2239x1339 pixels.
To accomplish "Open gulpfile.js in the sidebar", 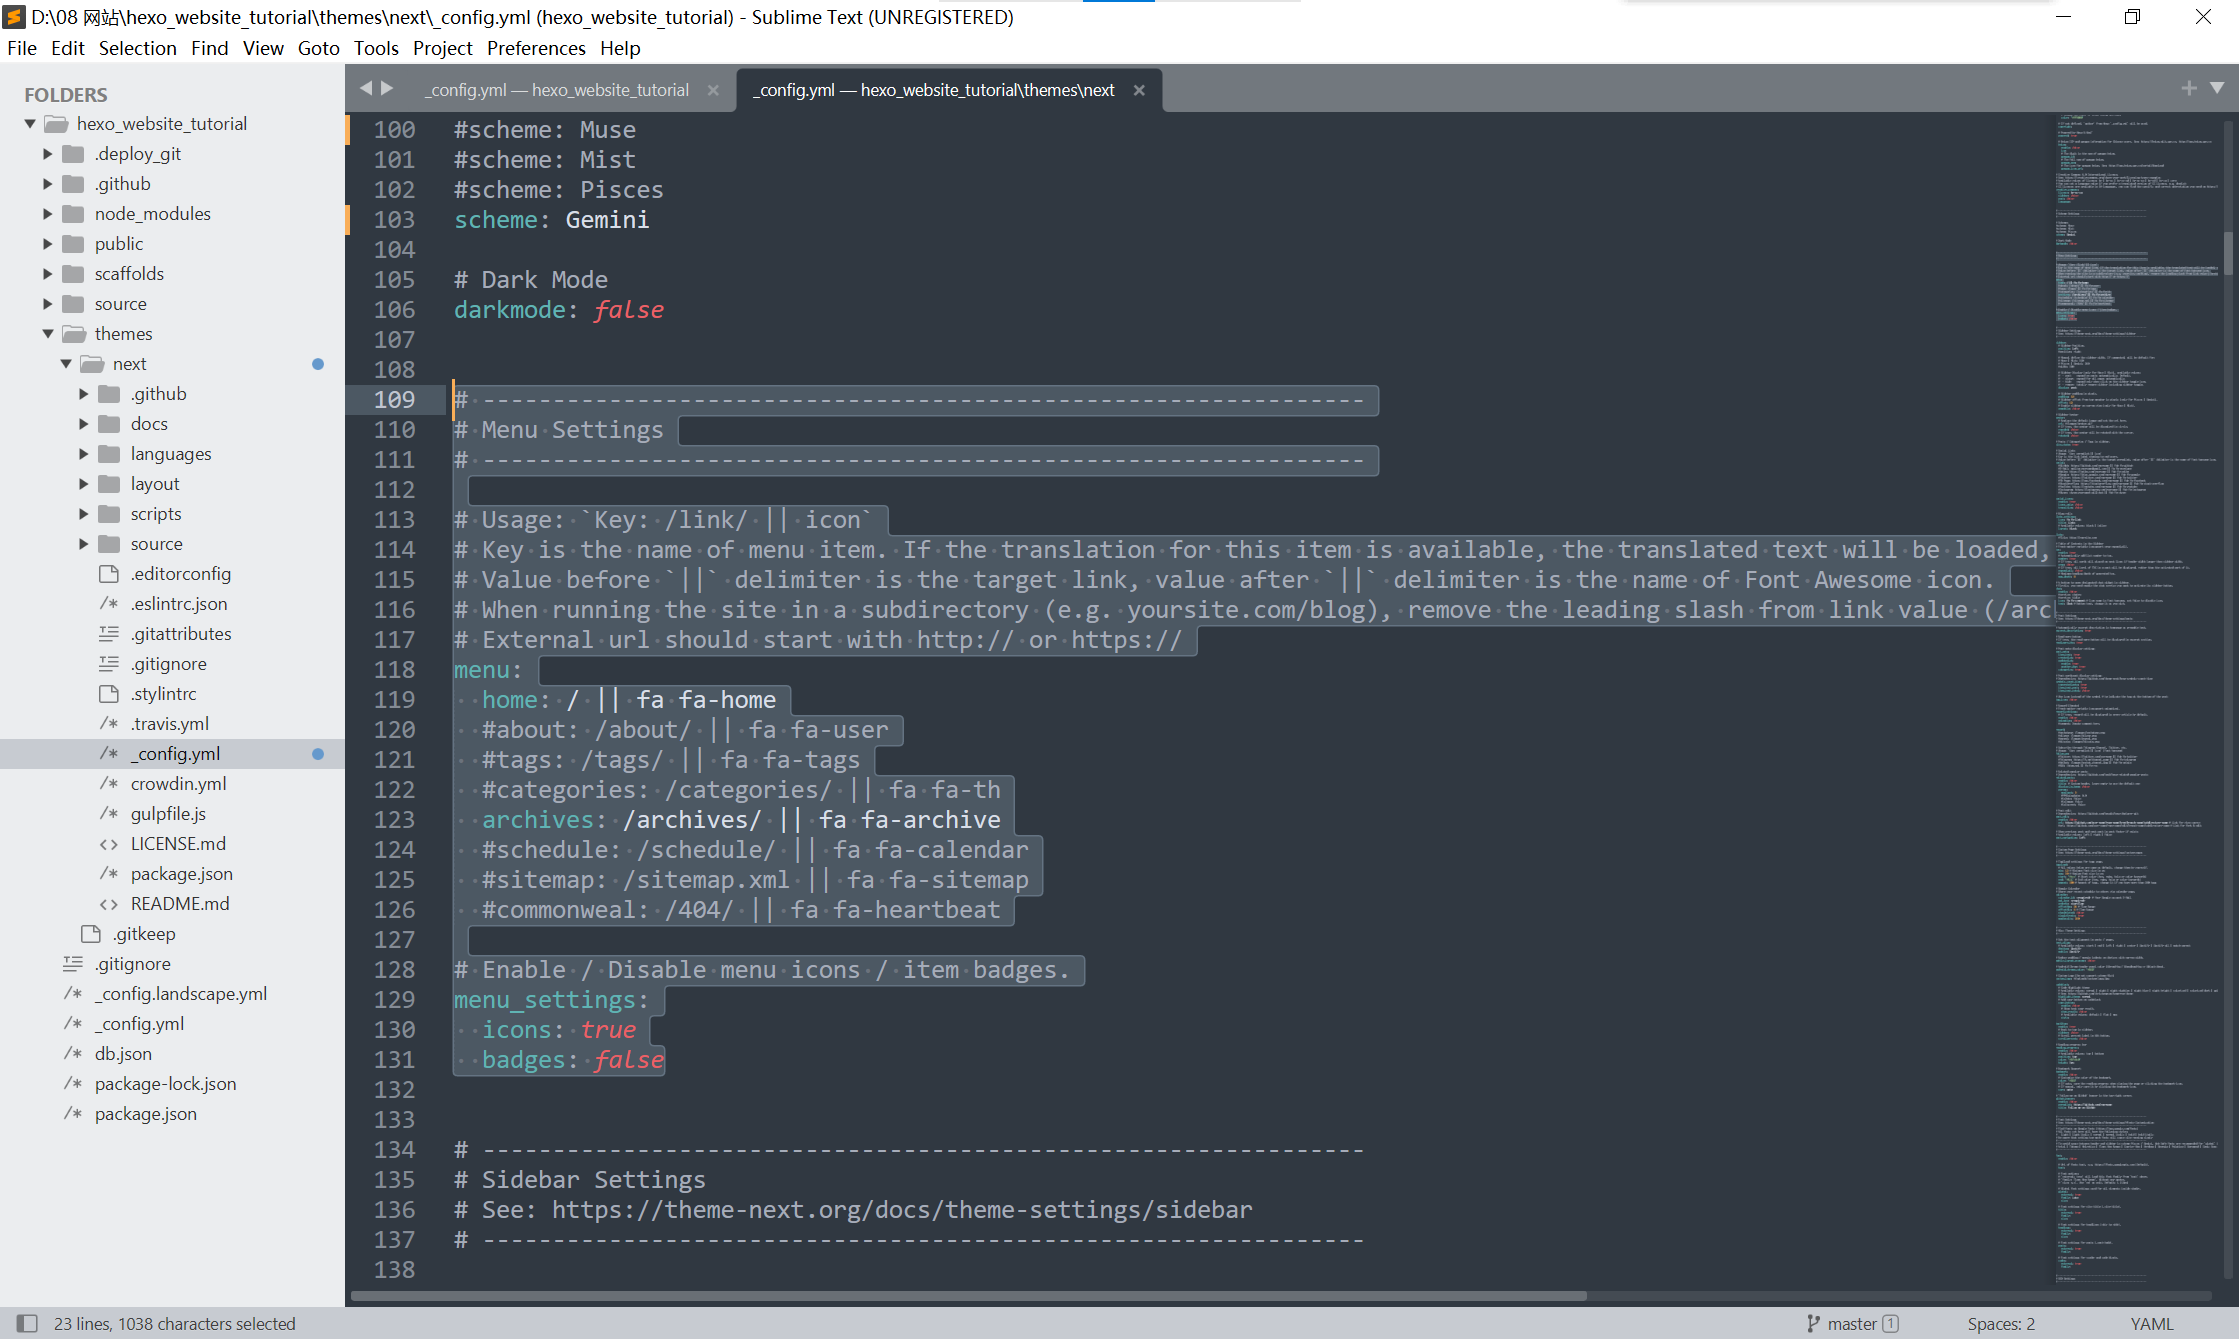I will pyautogui.click(x=168, y=814).
